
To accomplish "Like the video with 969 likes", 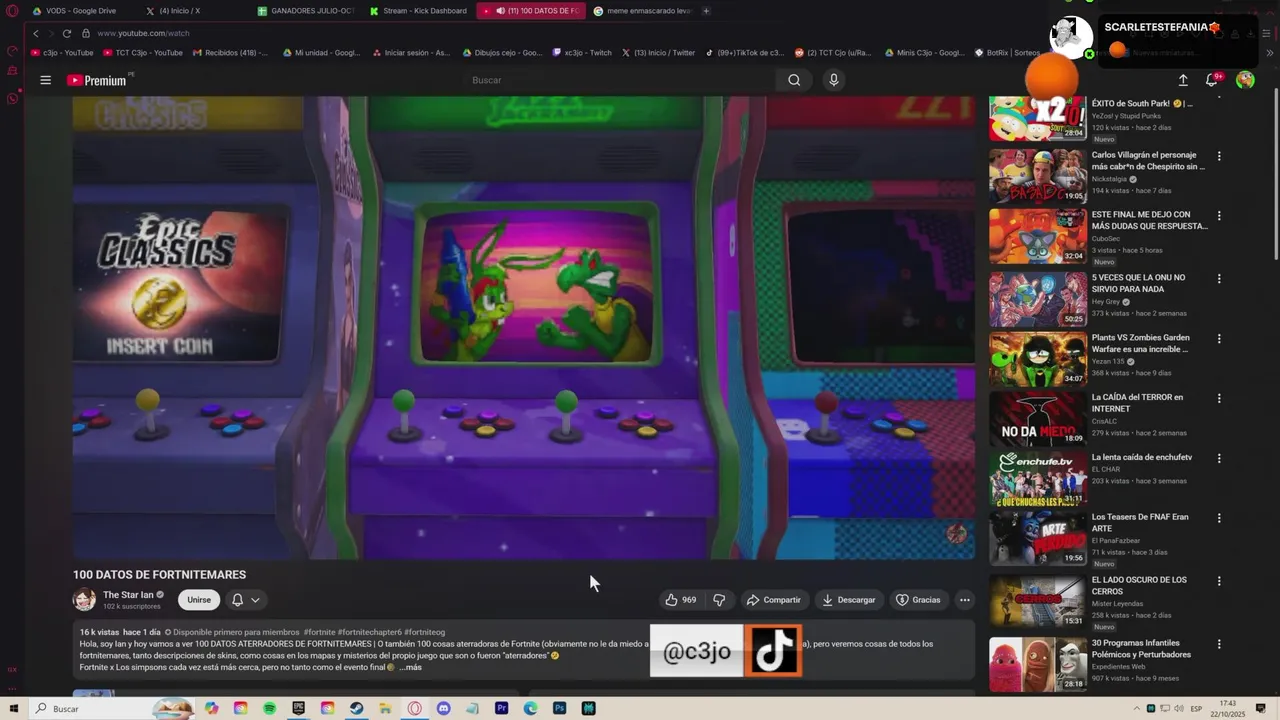I will [681, 600].
